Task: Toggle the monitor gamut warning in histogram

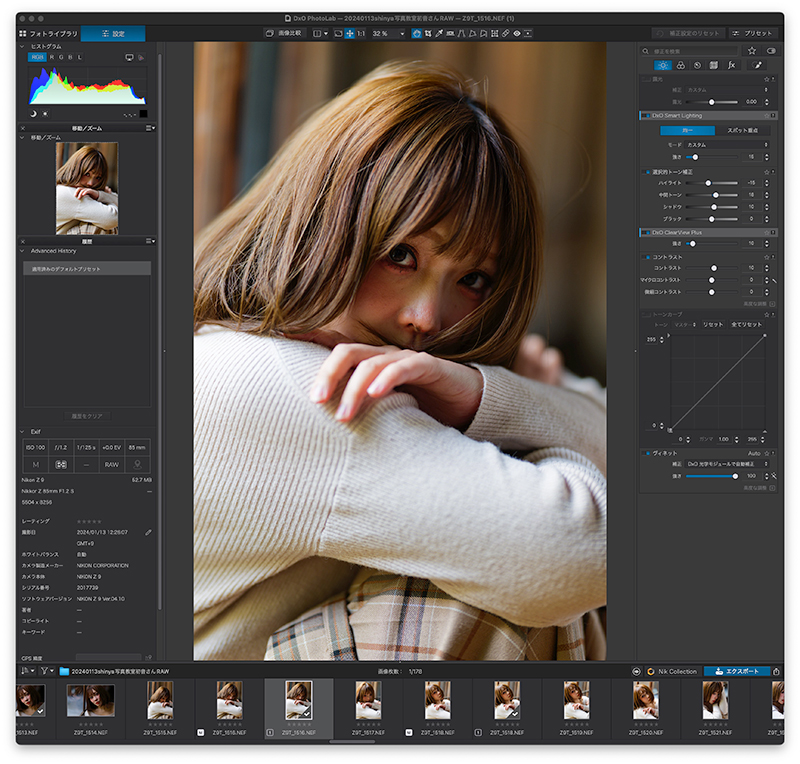Action: 129,58
